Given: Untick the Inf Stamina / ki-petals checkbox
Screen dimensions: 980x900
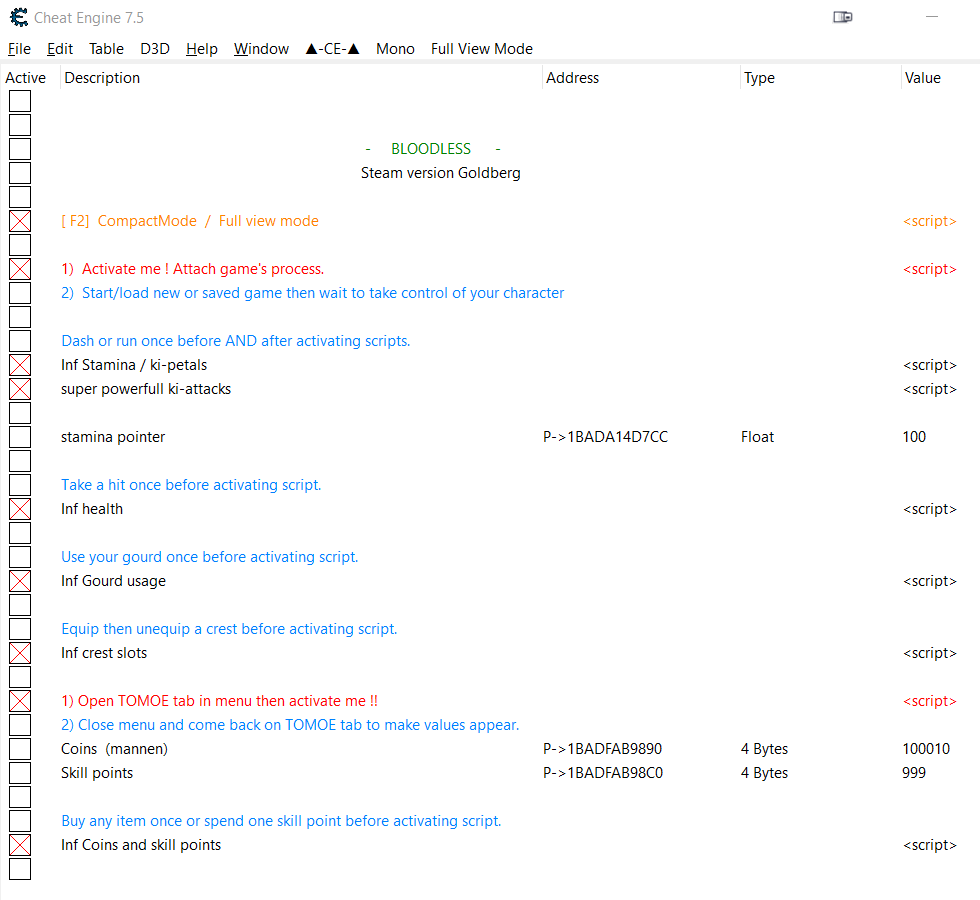Looking at the screenshot, I should 20,365.
